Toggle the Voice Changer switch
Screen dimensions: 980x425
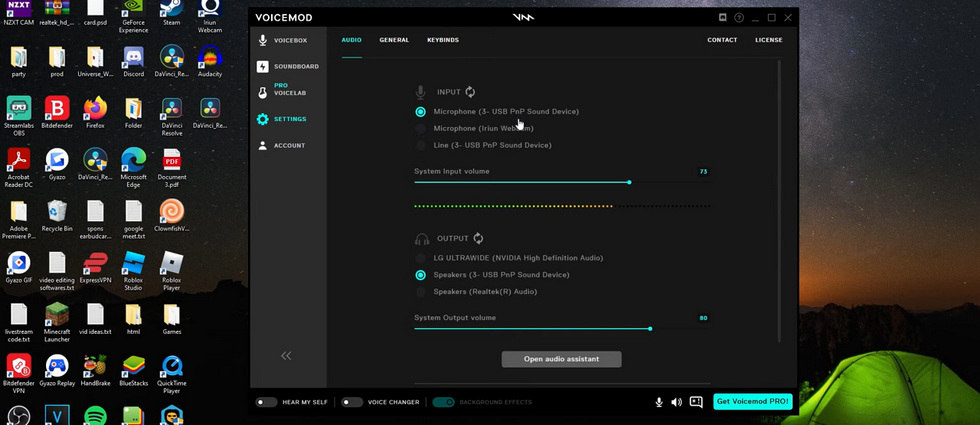point(352,402)
